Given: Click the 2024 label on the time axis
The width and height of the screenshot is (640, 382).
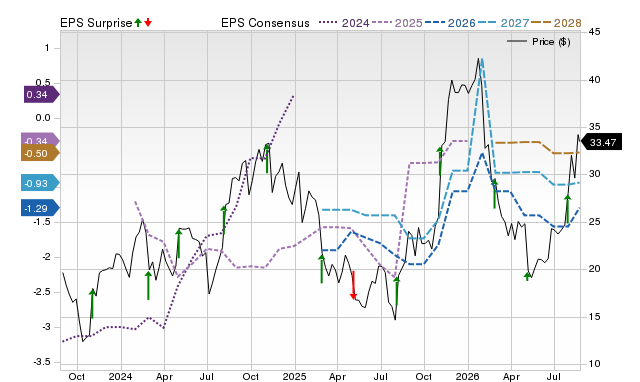Looking at the screenshot, I should click(120, 376).
